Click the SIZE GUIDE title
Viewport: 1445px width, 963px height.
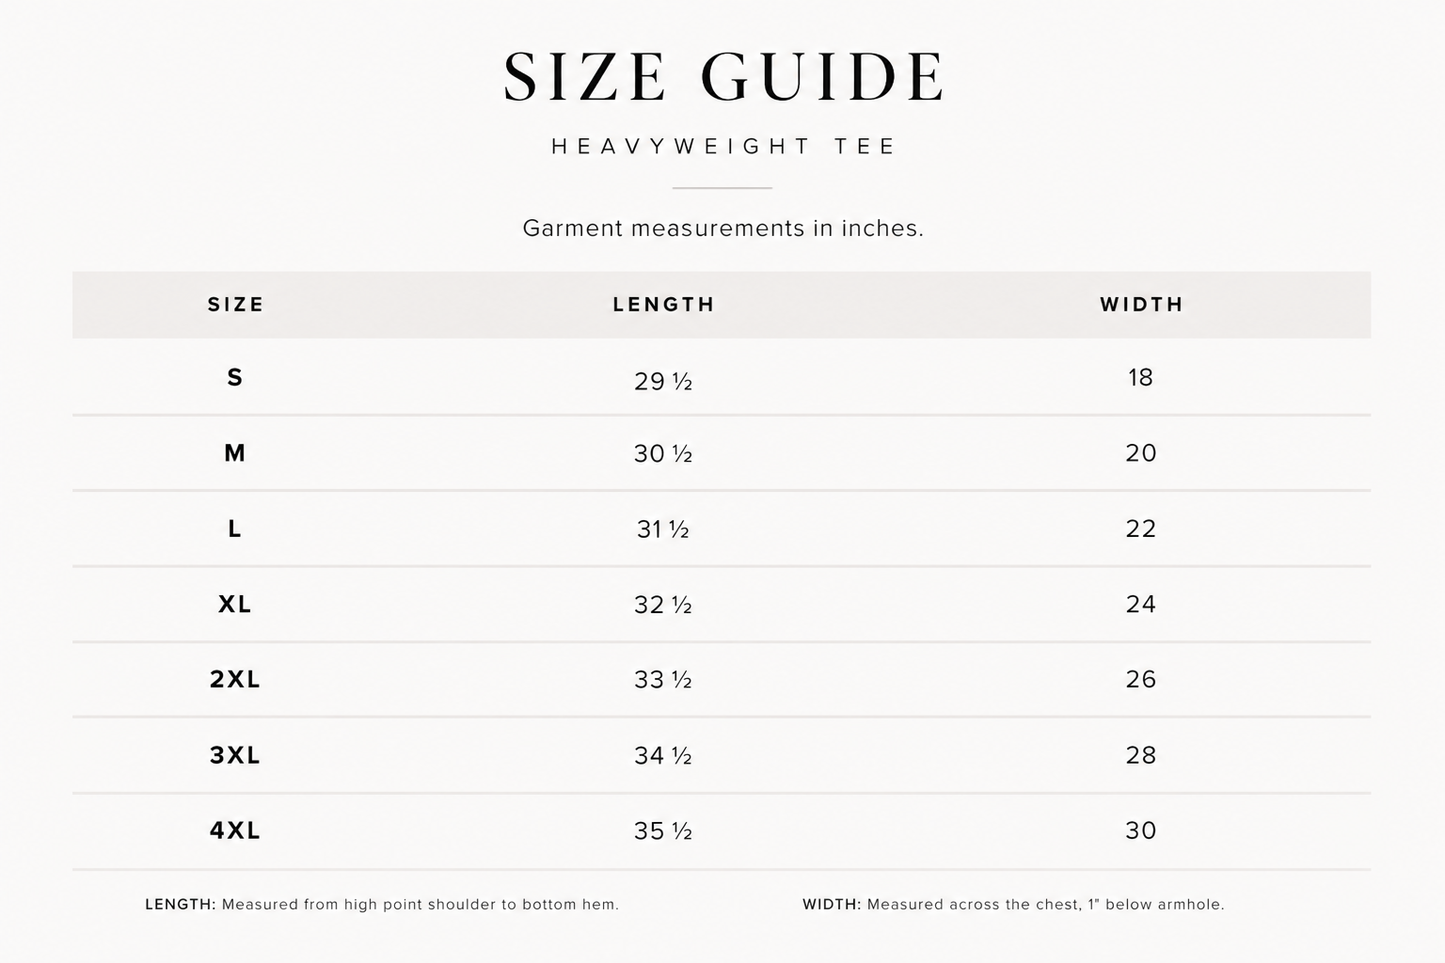723,77
